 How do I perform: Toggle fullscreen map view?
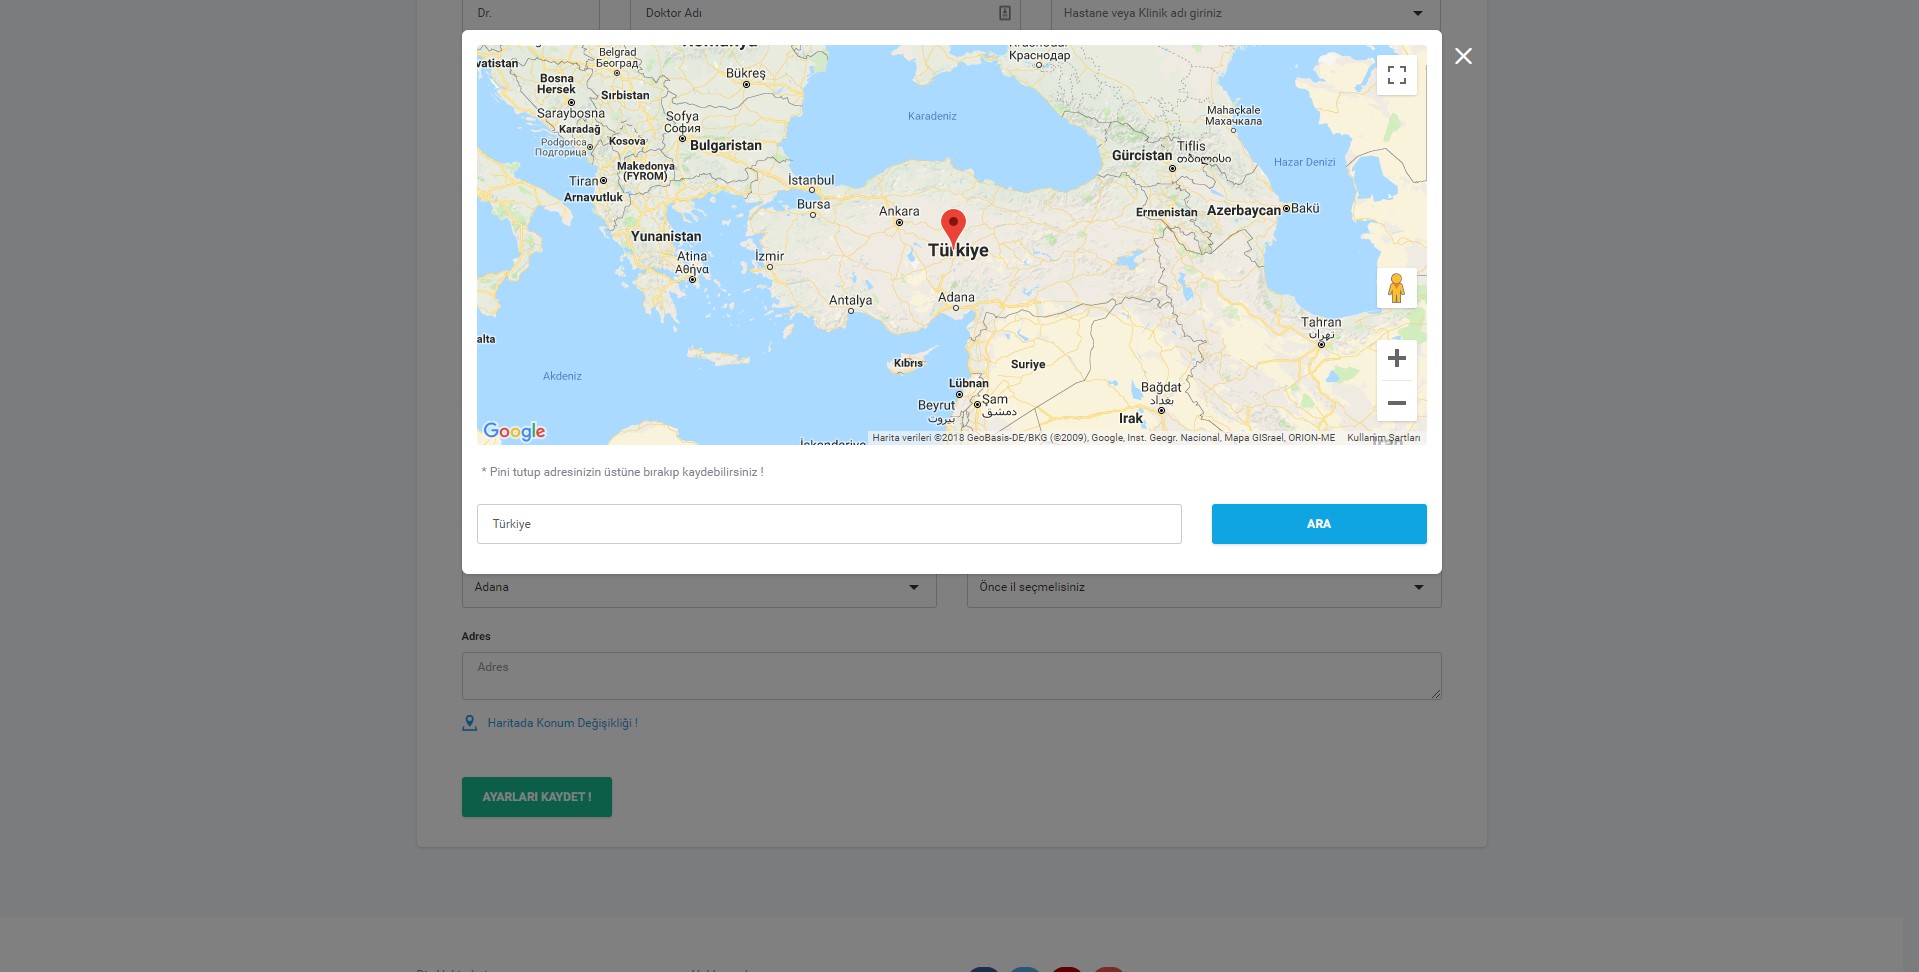pos(1396,75)
